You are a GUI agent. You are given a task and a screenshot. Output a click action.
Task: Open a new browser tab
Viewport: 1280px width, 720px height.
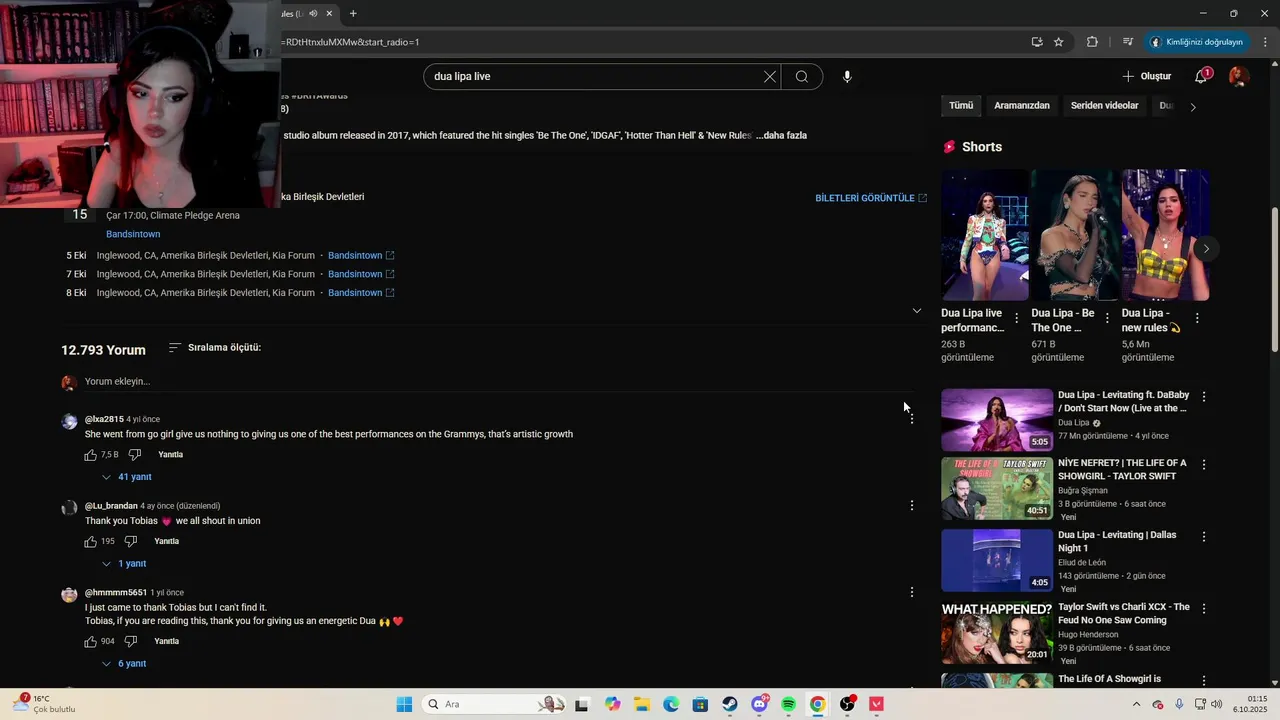[x=353, y=13]
